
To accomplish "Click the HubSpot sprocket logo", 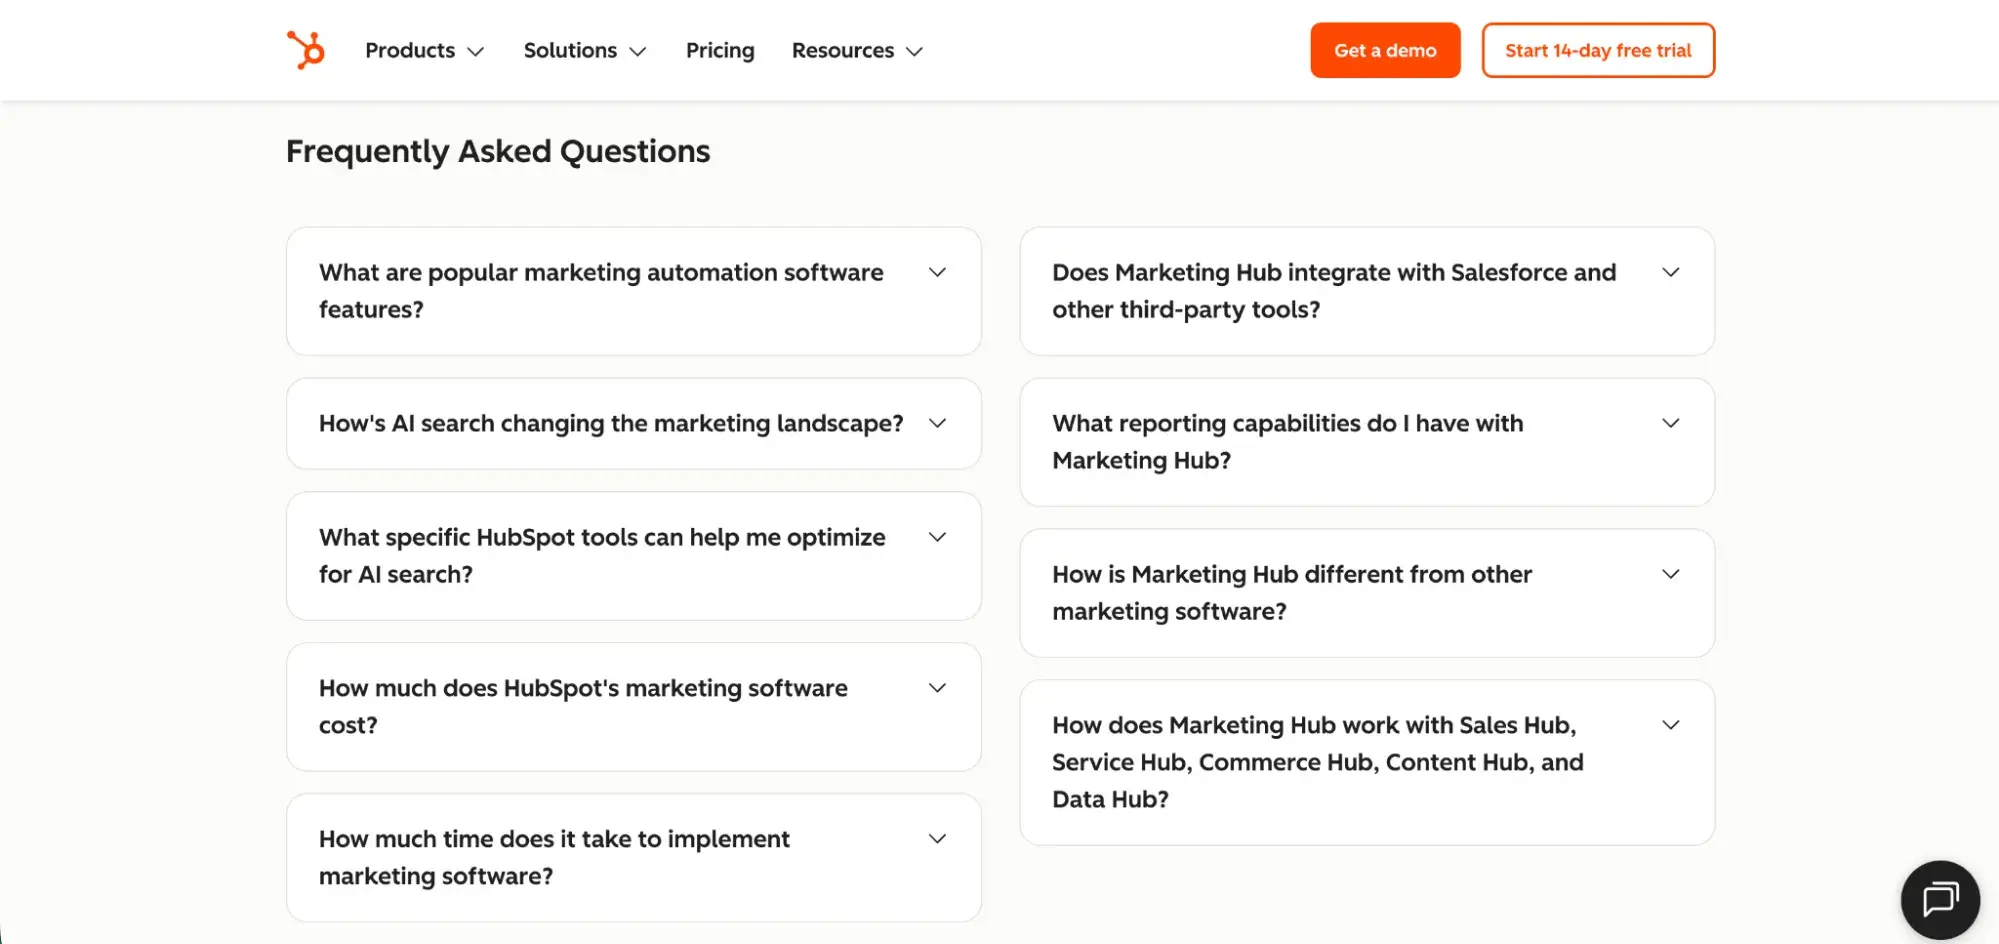I will (x=305, y=50).
